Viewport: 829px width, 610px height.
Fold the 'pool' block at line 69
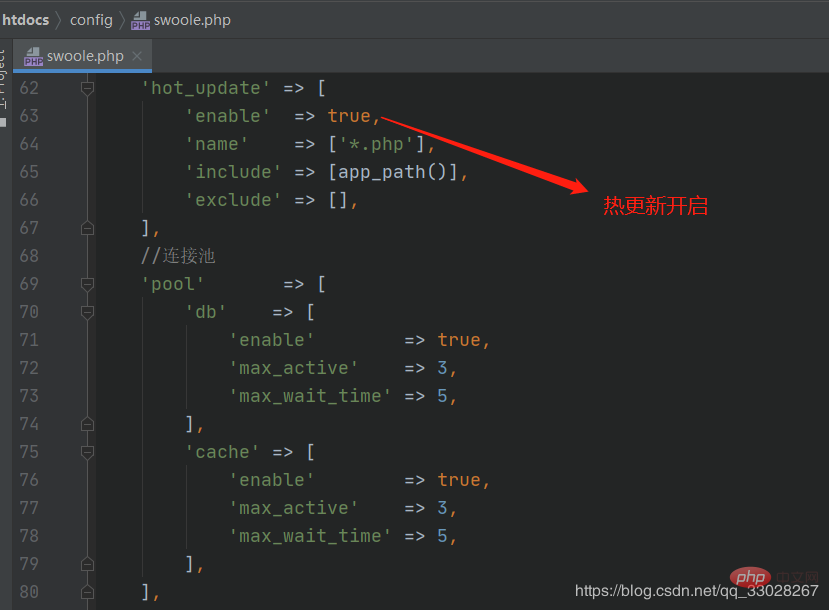click(87, 284)
